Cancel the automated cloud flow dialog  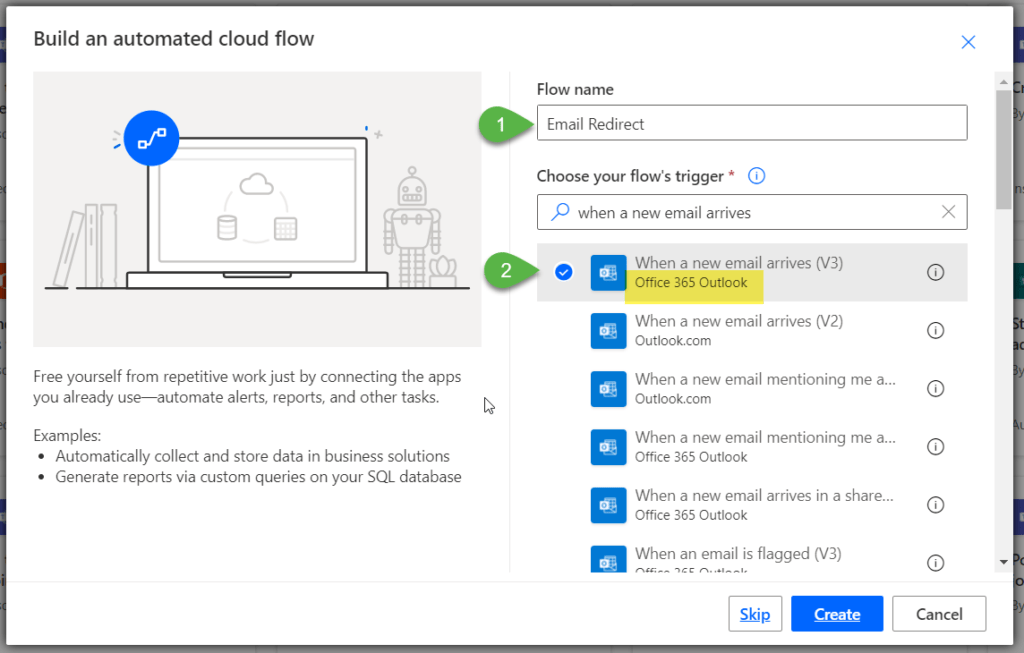pyautogui.click(x=939, y=614)
